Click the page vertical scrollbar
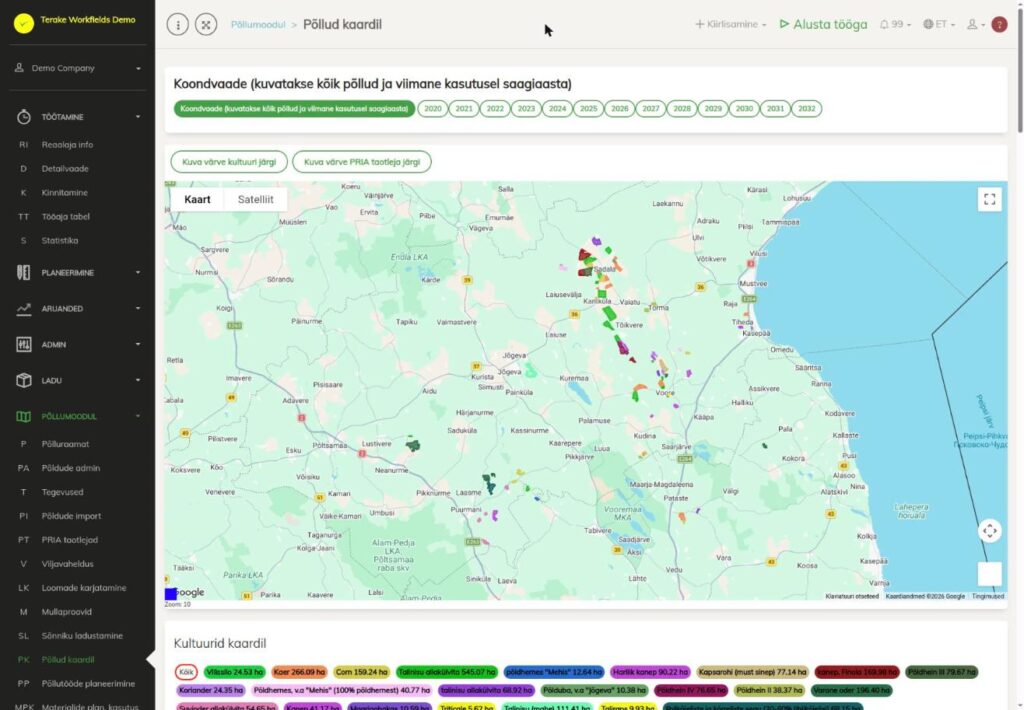1024x710 pixels. [x=1019, y=72]
